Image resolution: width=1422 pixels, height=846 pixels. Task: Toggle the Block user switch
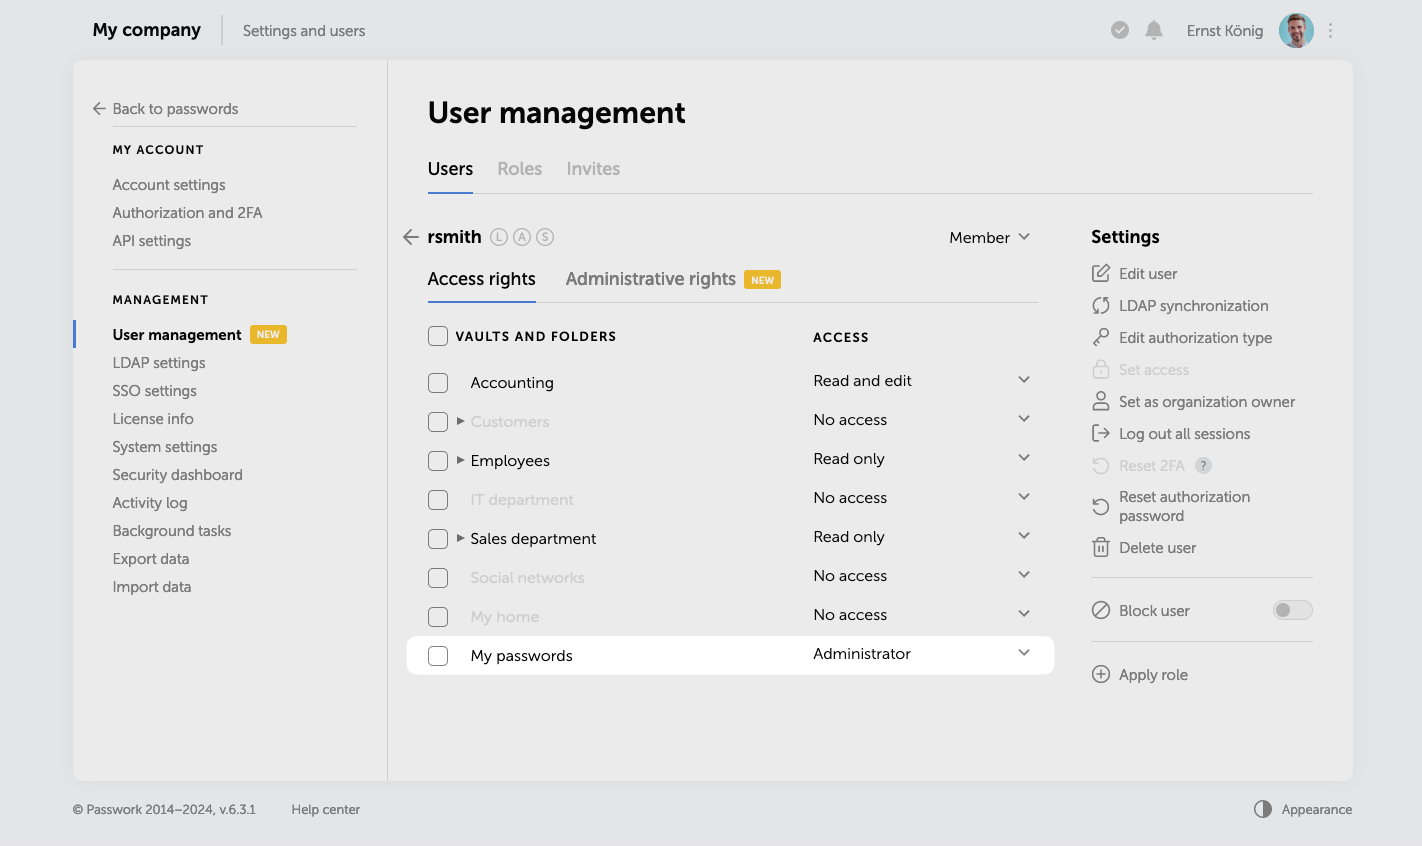coord(1292,610)
